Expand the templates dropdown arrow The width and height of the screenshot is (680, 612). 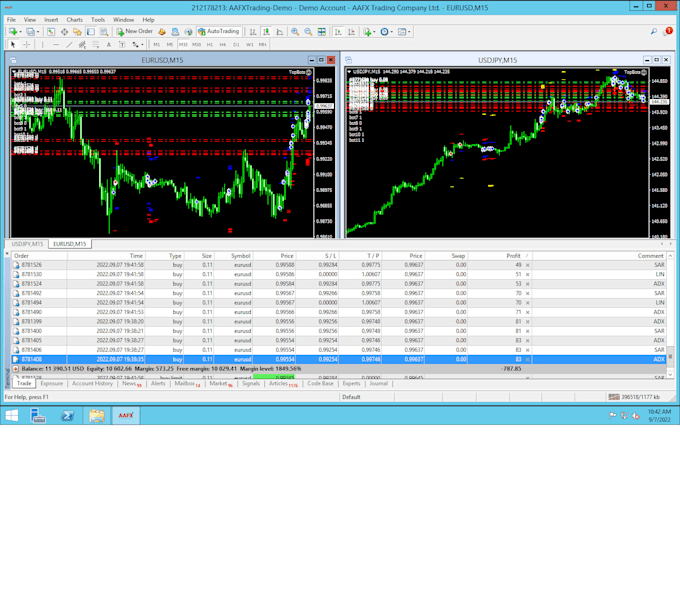pos(409,32)
